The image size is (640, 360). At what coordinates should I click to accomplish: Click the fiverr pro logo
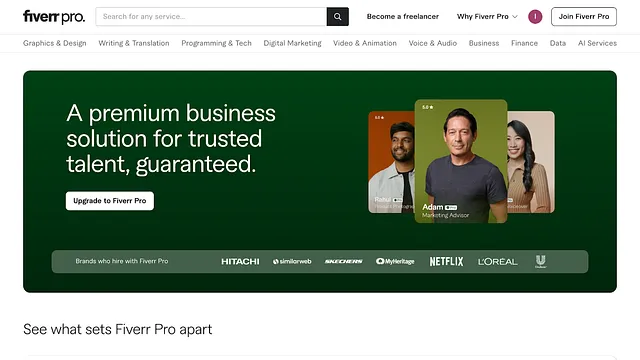(x=54, y=17)
